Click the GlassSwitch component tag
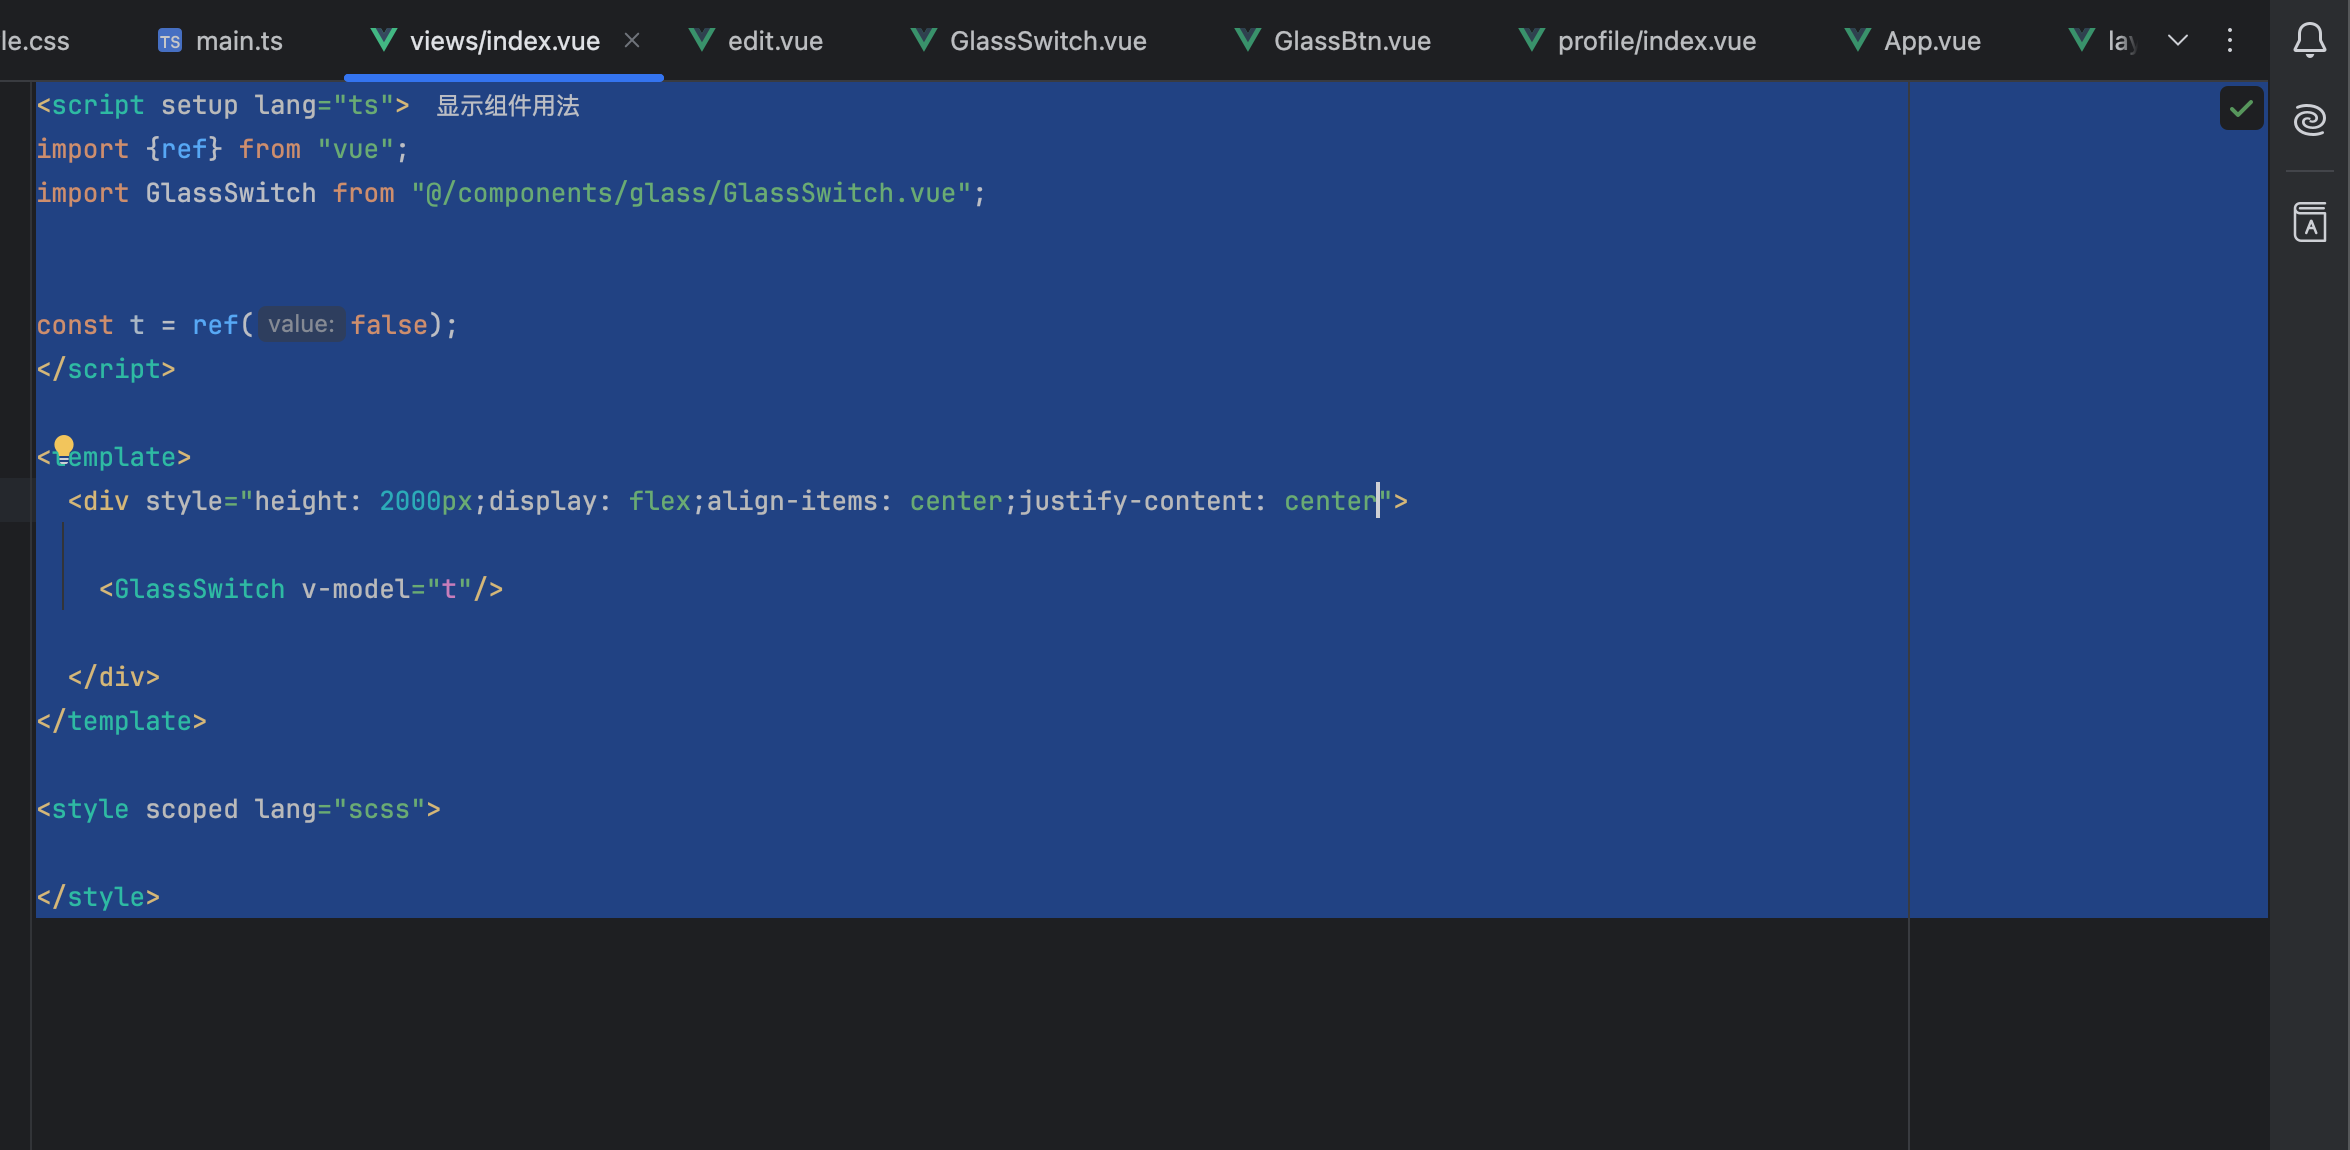2350x1150 pixels. click(199, 589)
